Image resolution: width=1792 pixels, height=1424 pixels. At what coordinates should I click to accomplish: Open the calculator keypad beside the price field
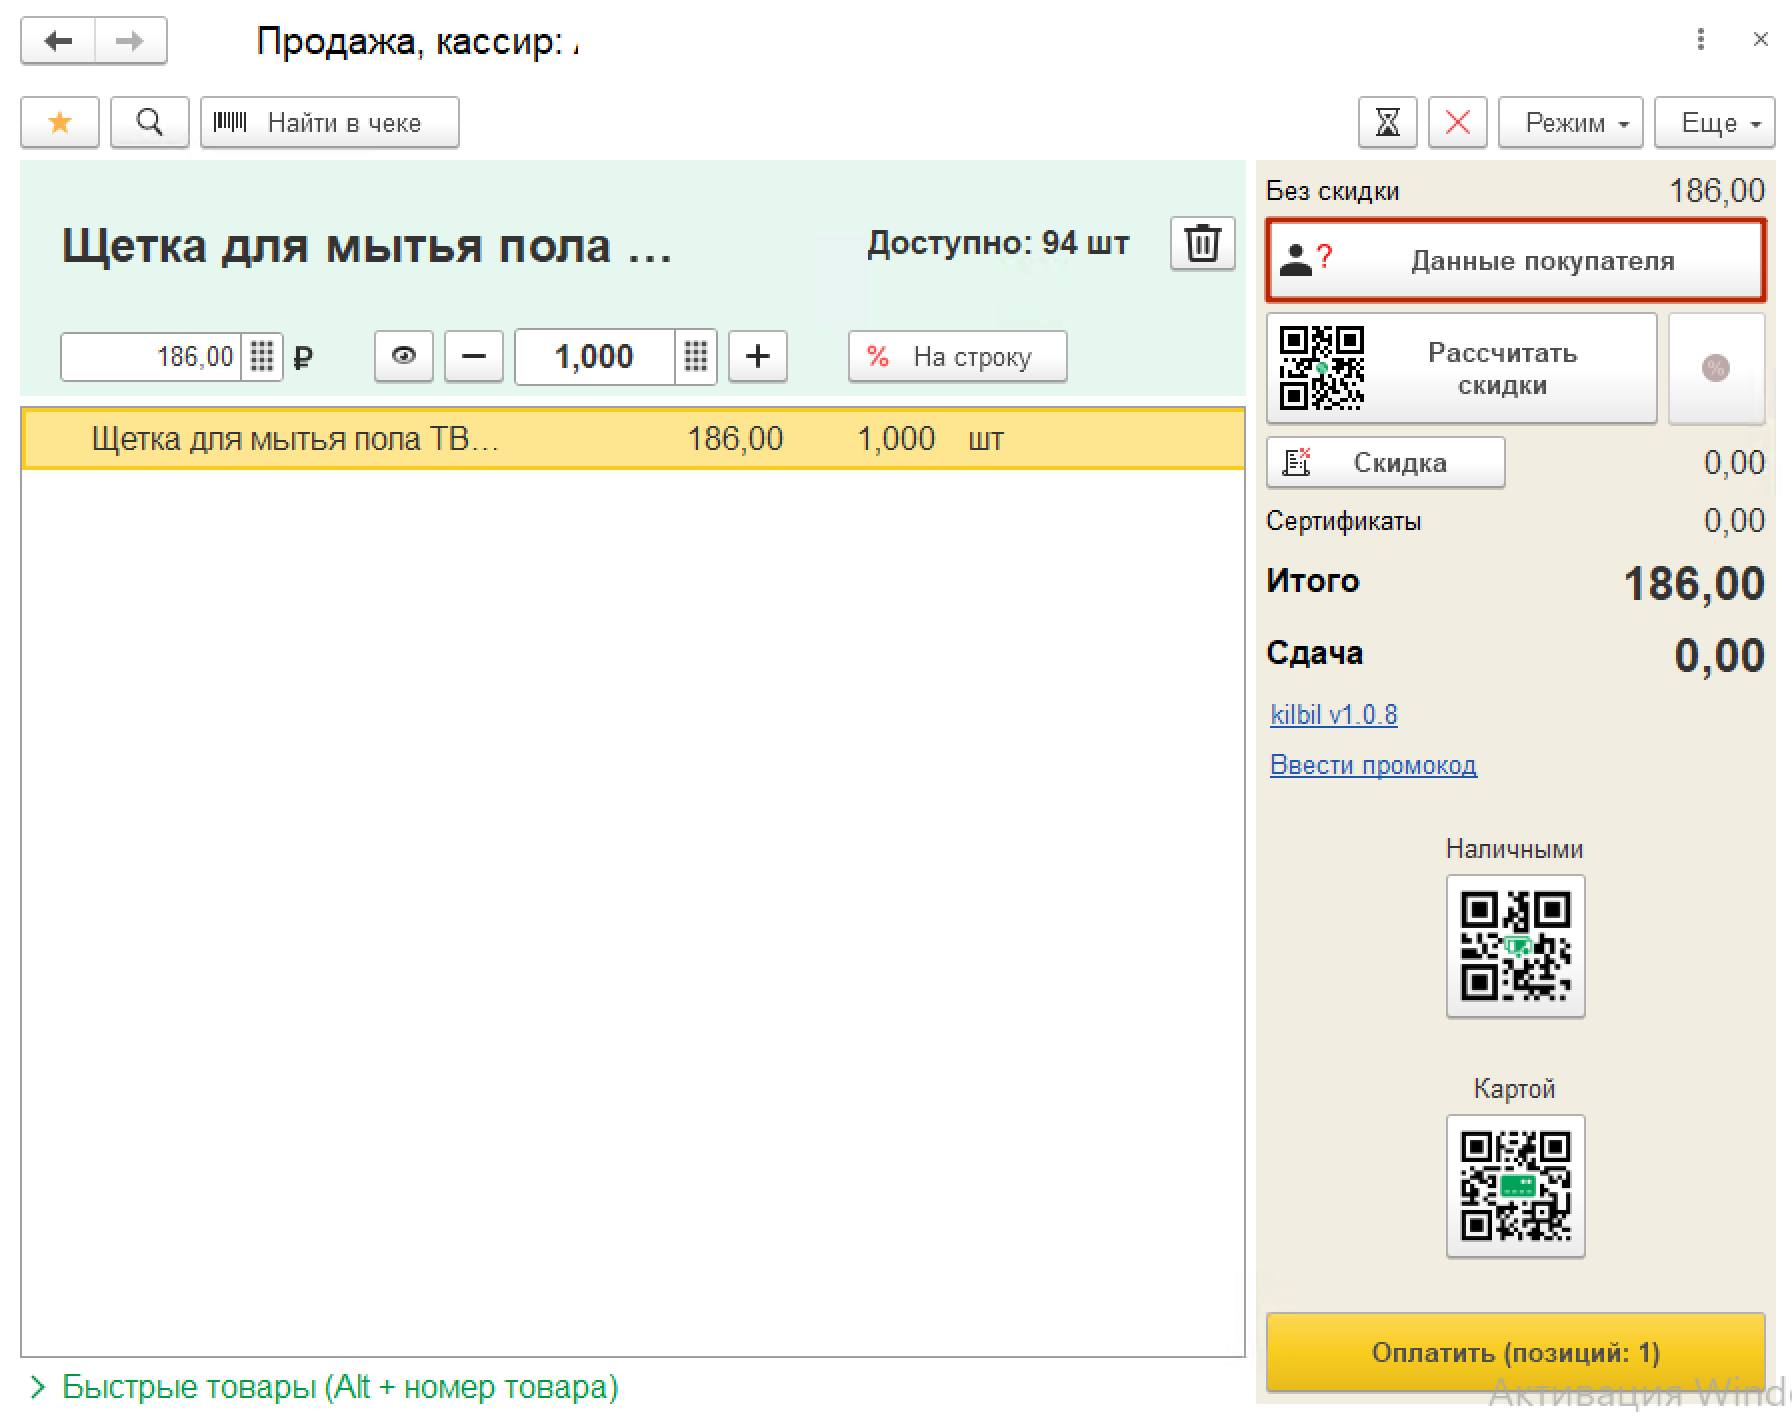[x=262, y=356]
